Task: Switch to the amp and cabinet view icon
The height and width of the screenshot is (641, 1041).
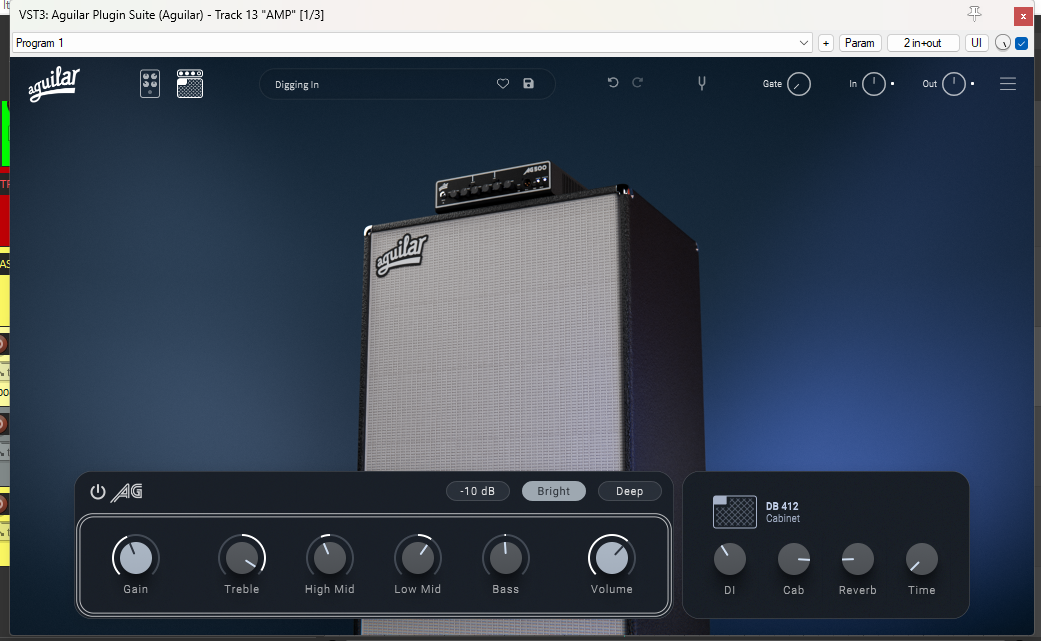Action: 190,84
